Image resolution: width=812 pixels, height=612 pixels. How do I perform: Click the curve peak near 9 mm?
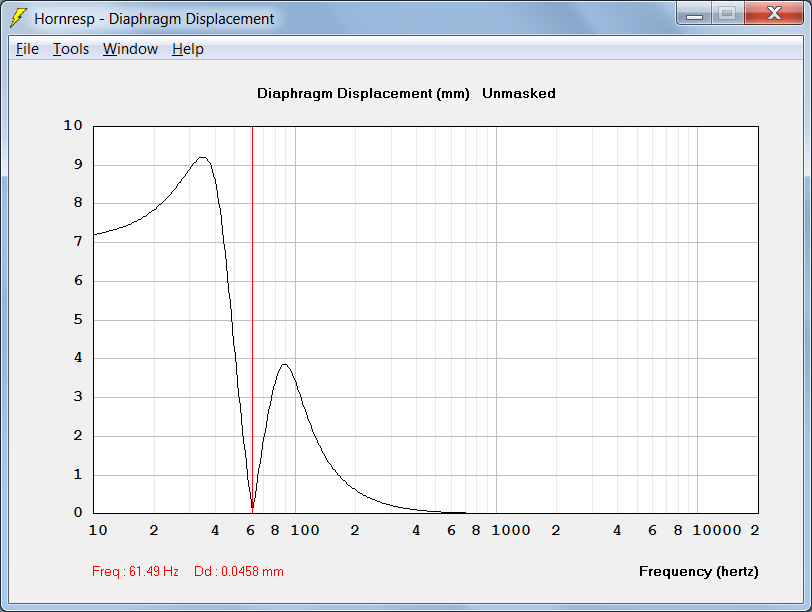click(202, 157)
